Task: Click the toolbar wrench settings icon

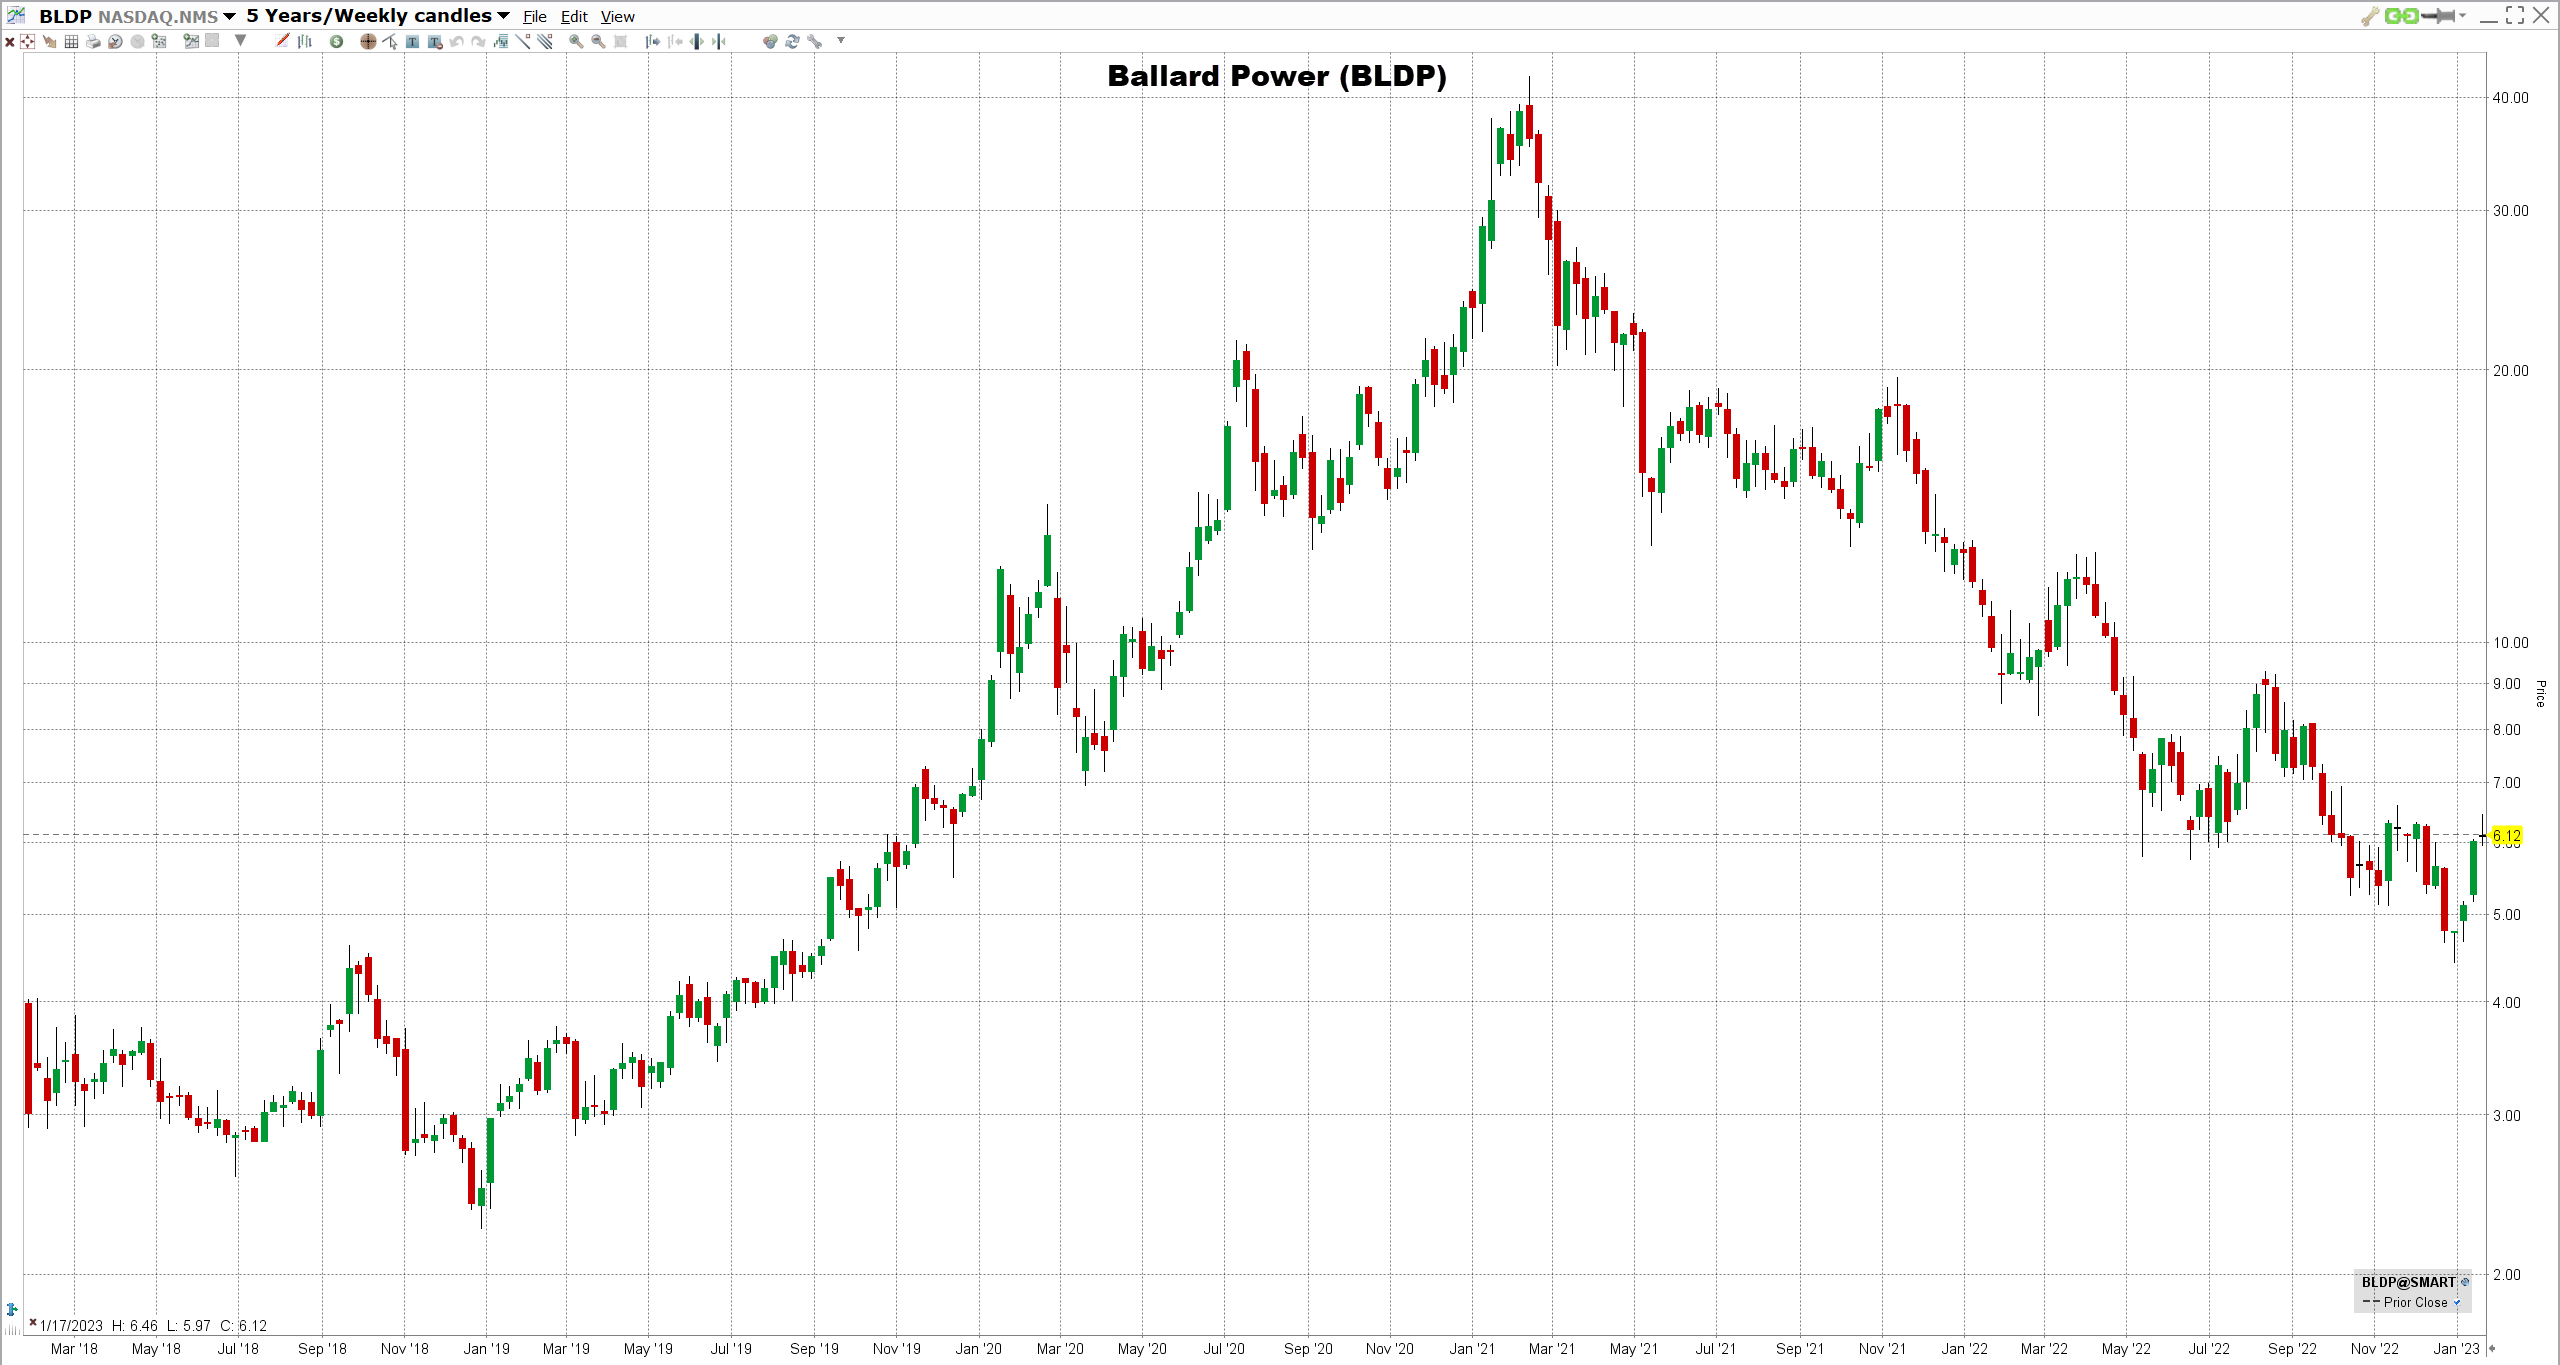Action: point(815,42)
